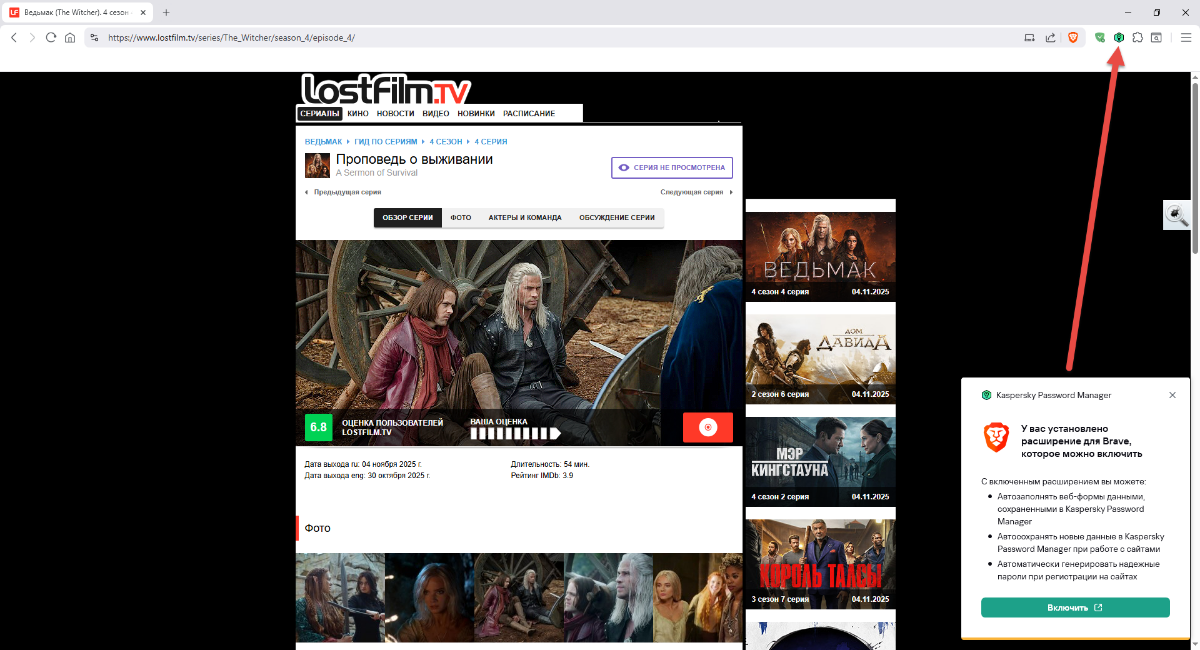Follow the 4 СЕРИЯ breadcrumb link

pyautogui.click(x=491, y=142)
